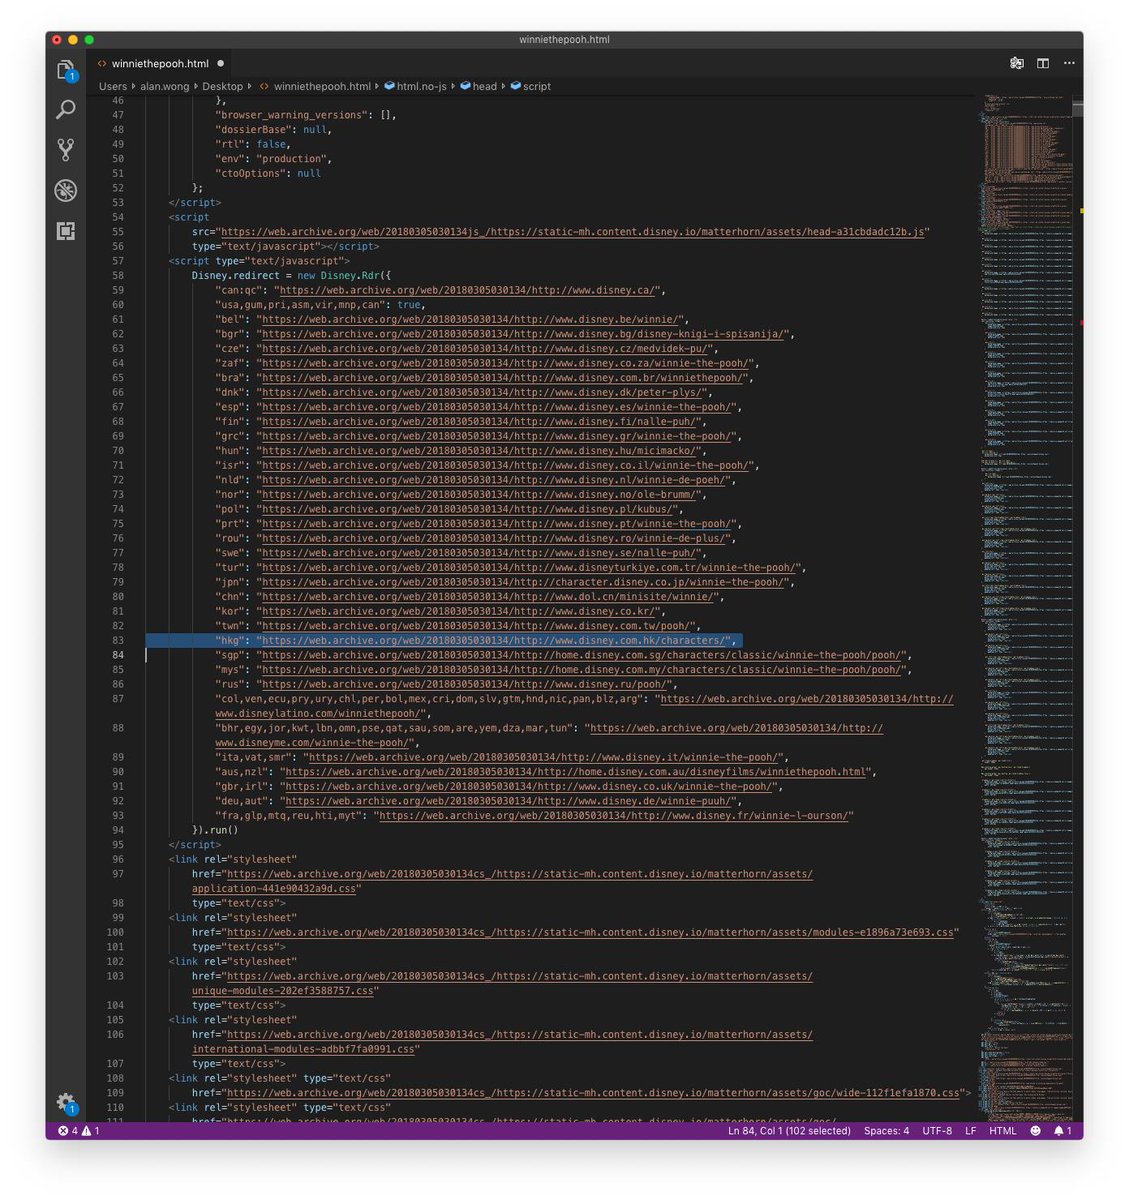Follow the character.disney.co.jp link
The width and height of the screenshot is (1129, 1200).
click(x=524, y=582)
